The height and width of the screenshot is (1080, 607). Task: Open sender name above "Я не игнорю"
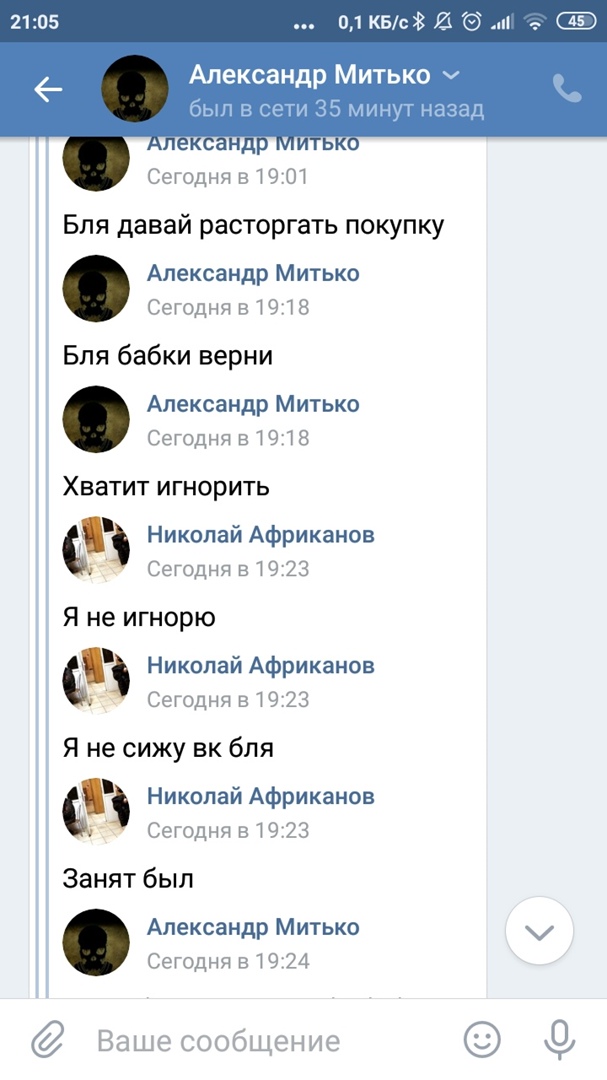(x=260, y=535)
